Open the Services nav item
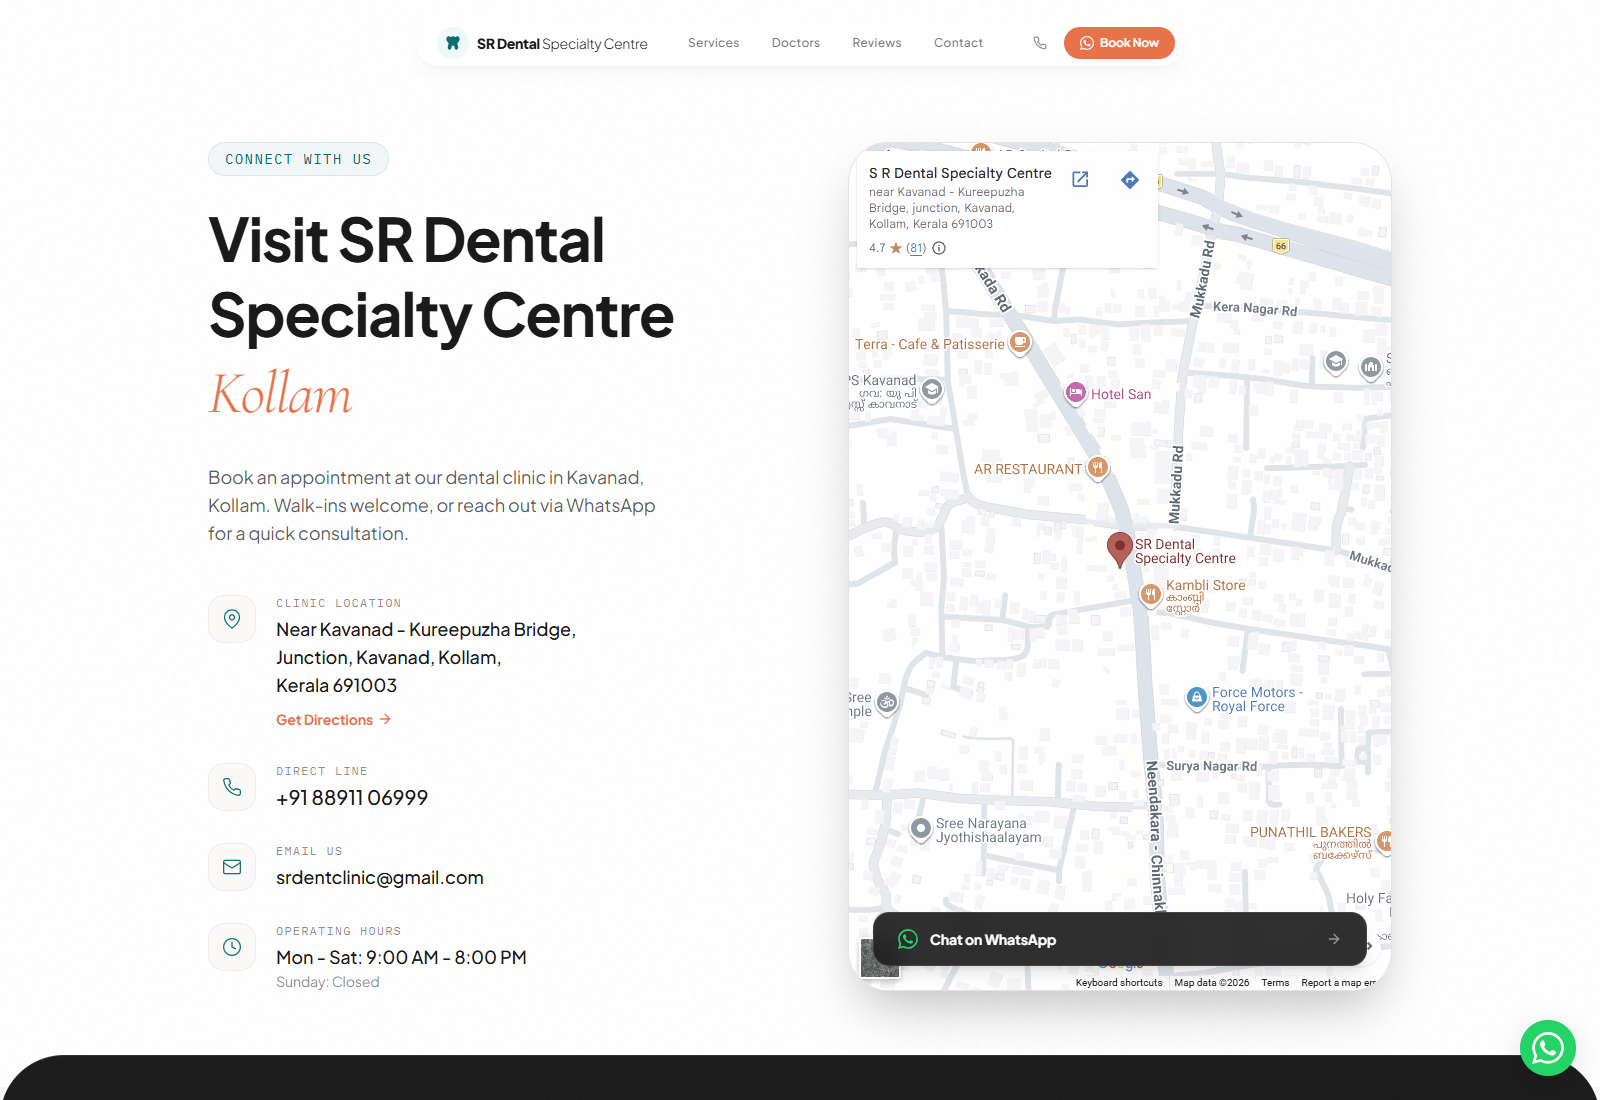 tap(714, 43)
